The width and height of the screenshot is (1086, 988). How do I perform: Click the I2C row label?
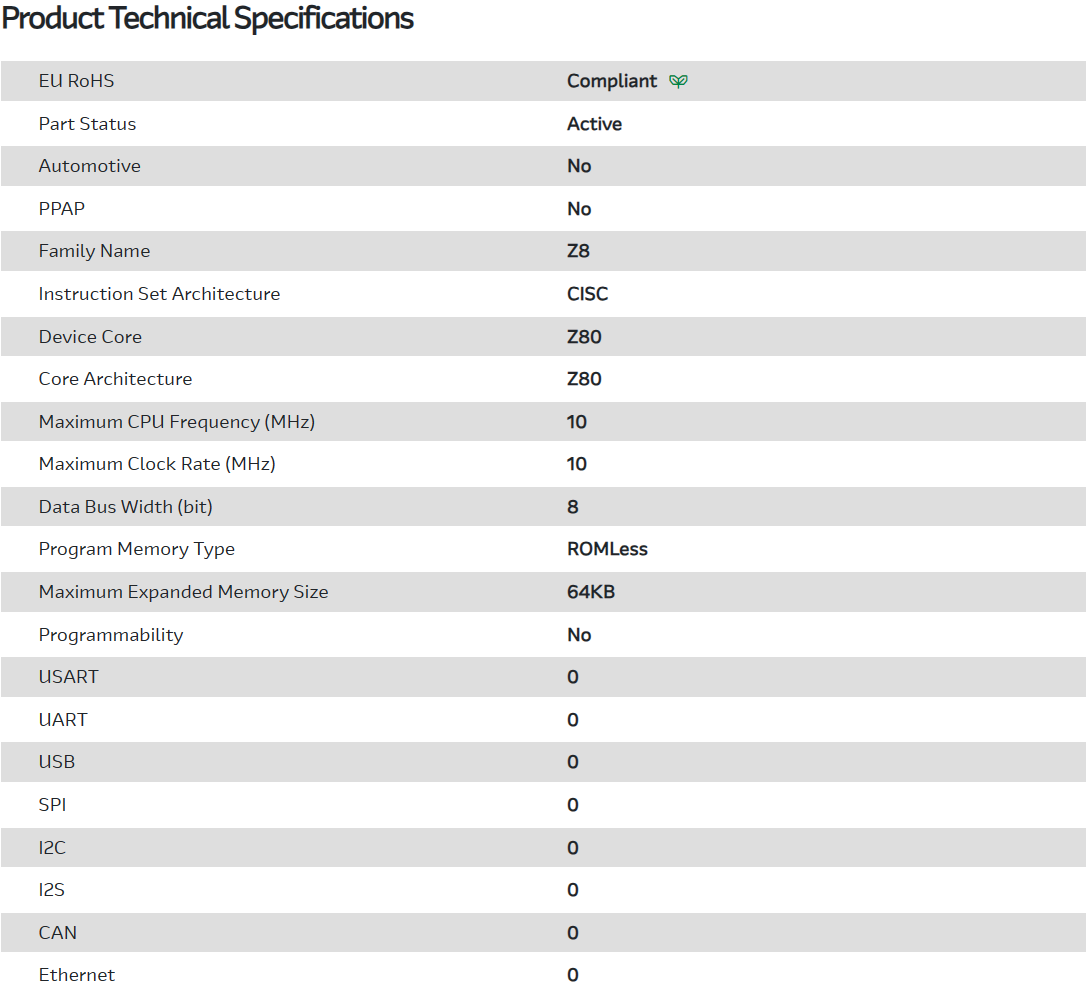(52, 848)
